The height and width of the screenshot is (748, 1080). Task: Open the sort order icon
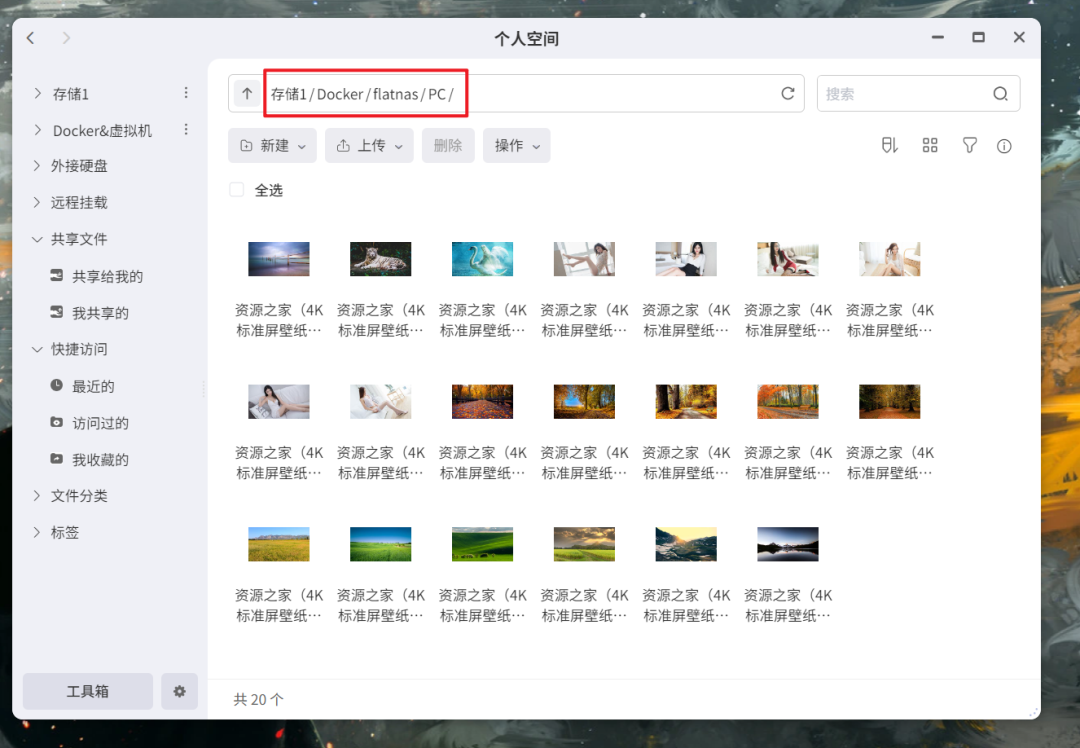tap(890, 145)
